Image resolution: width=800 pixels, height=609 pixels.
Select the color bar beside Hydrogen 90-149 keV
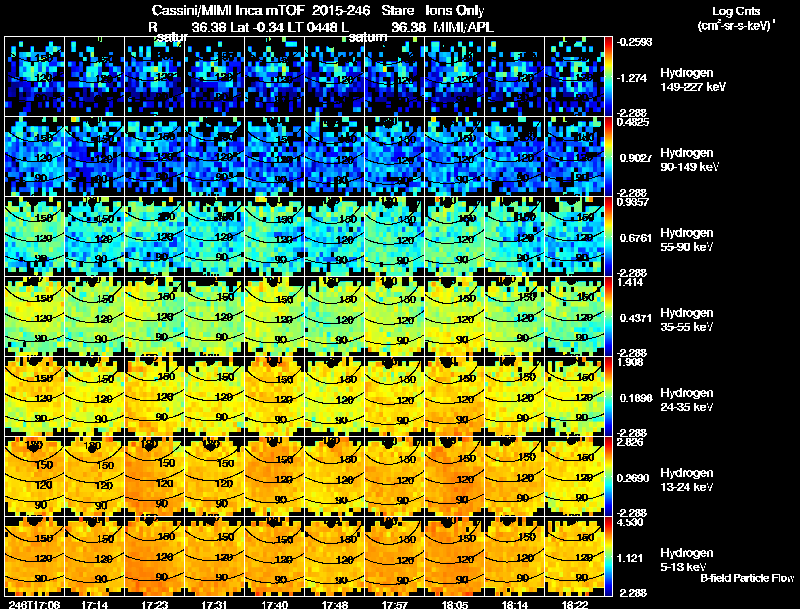(x=608, y=157)
